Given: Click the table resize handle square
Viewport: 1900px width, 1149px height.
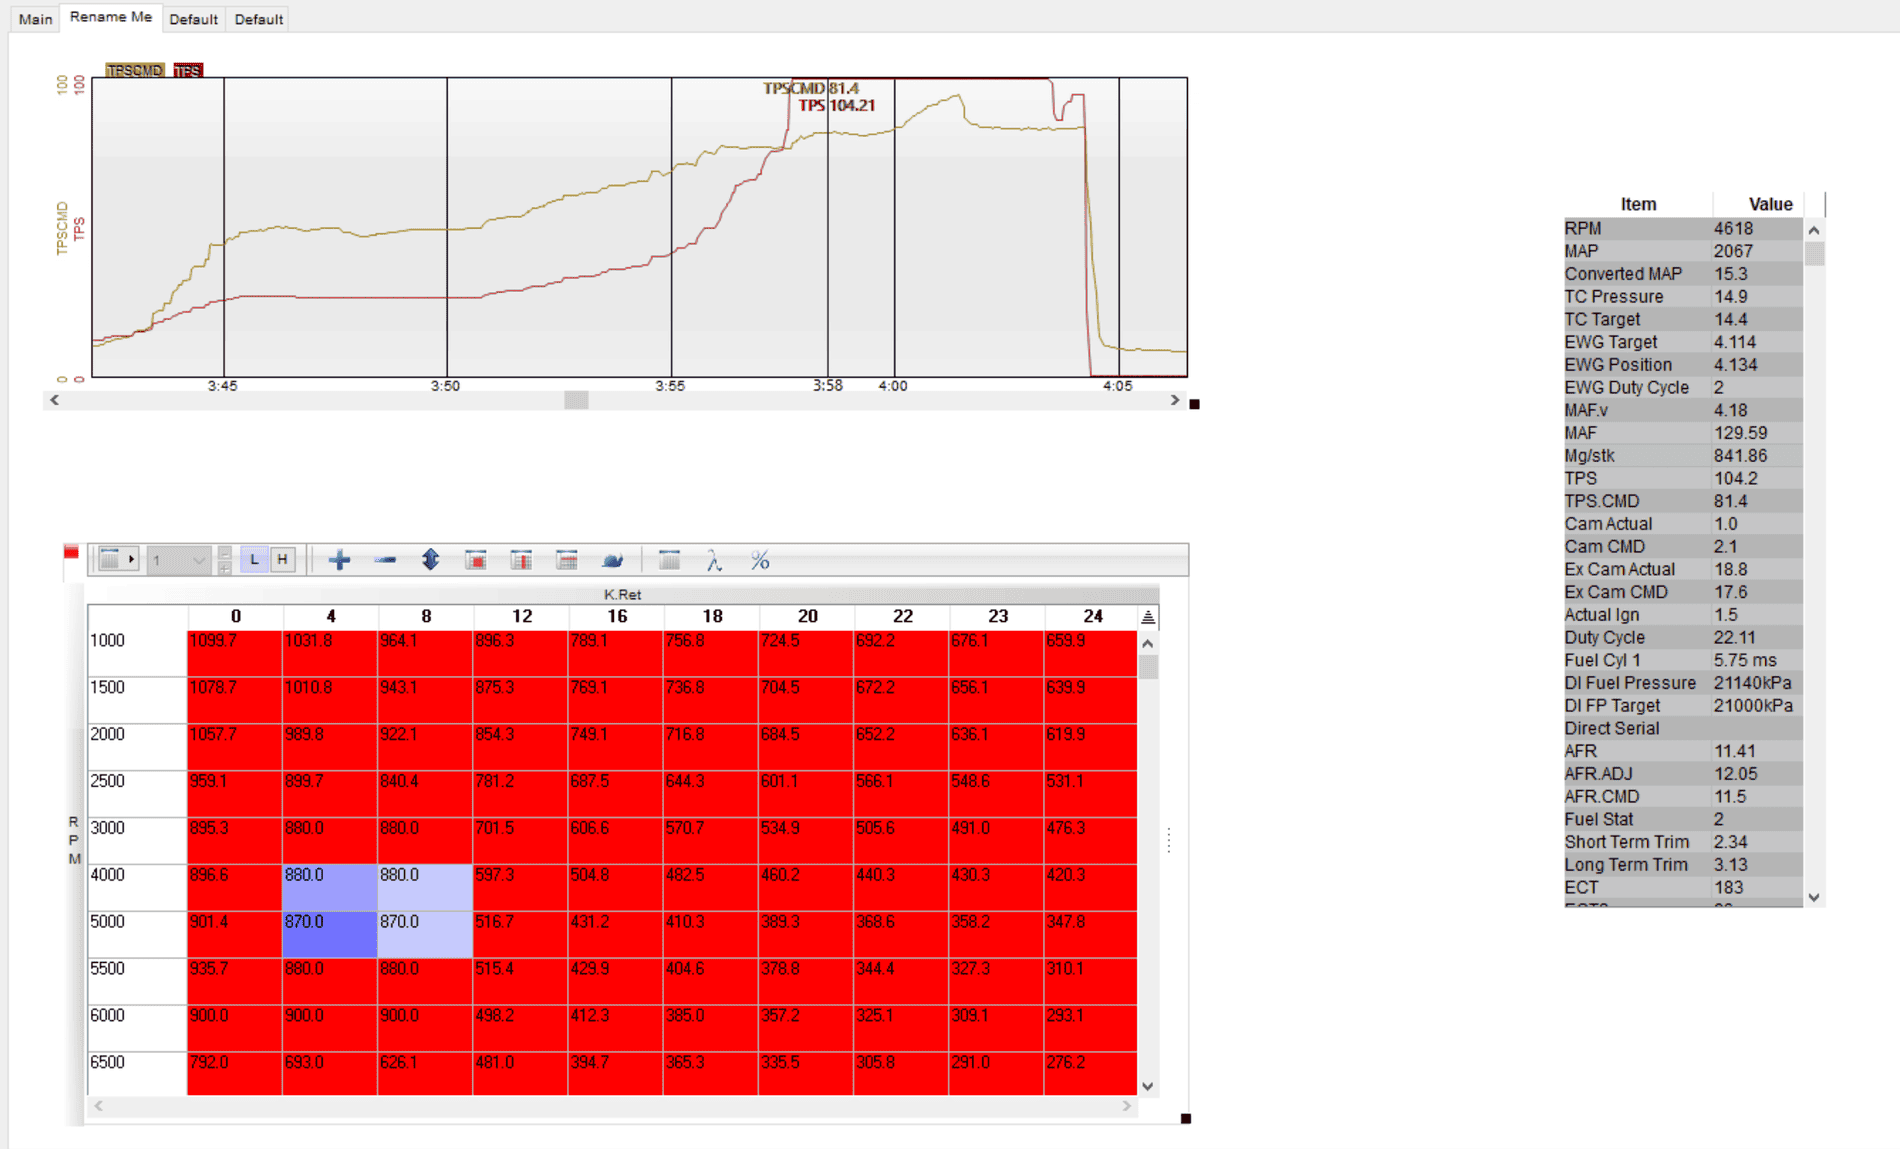Looking at the screenshot, I should 1186,1119.
